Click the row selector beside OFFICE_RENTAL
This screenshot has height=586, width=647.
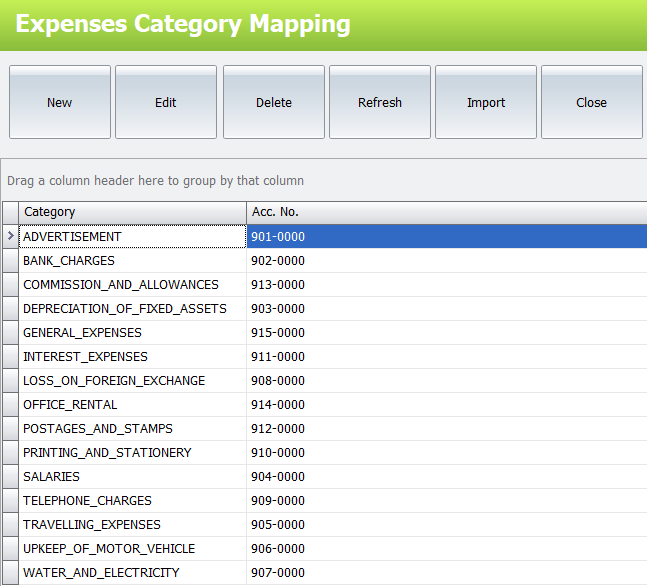click(11, 404)
